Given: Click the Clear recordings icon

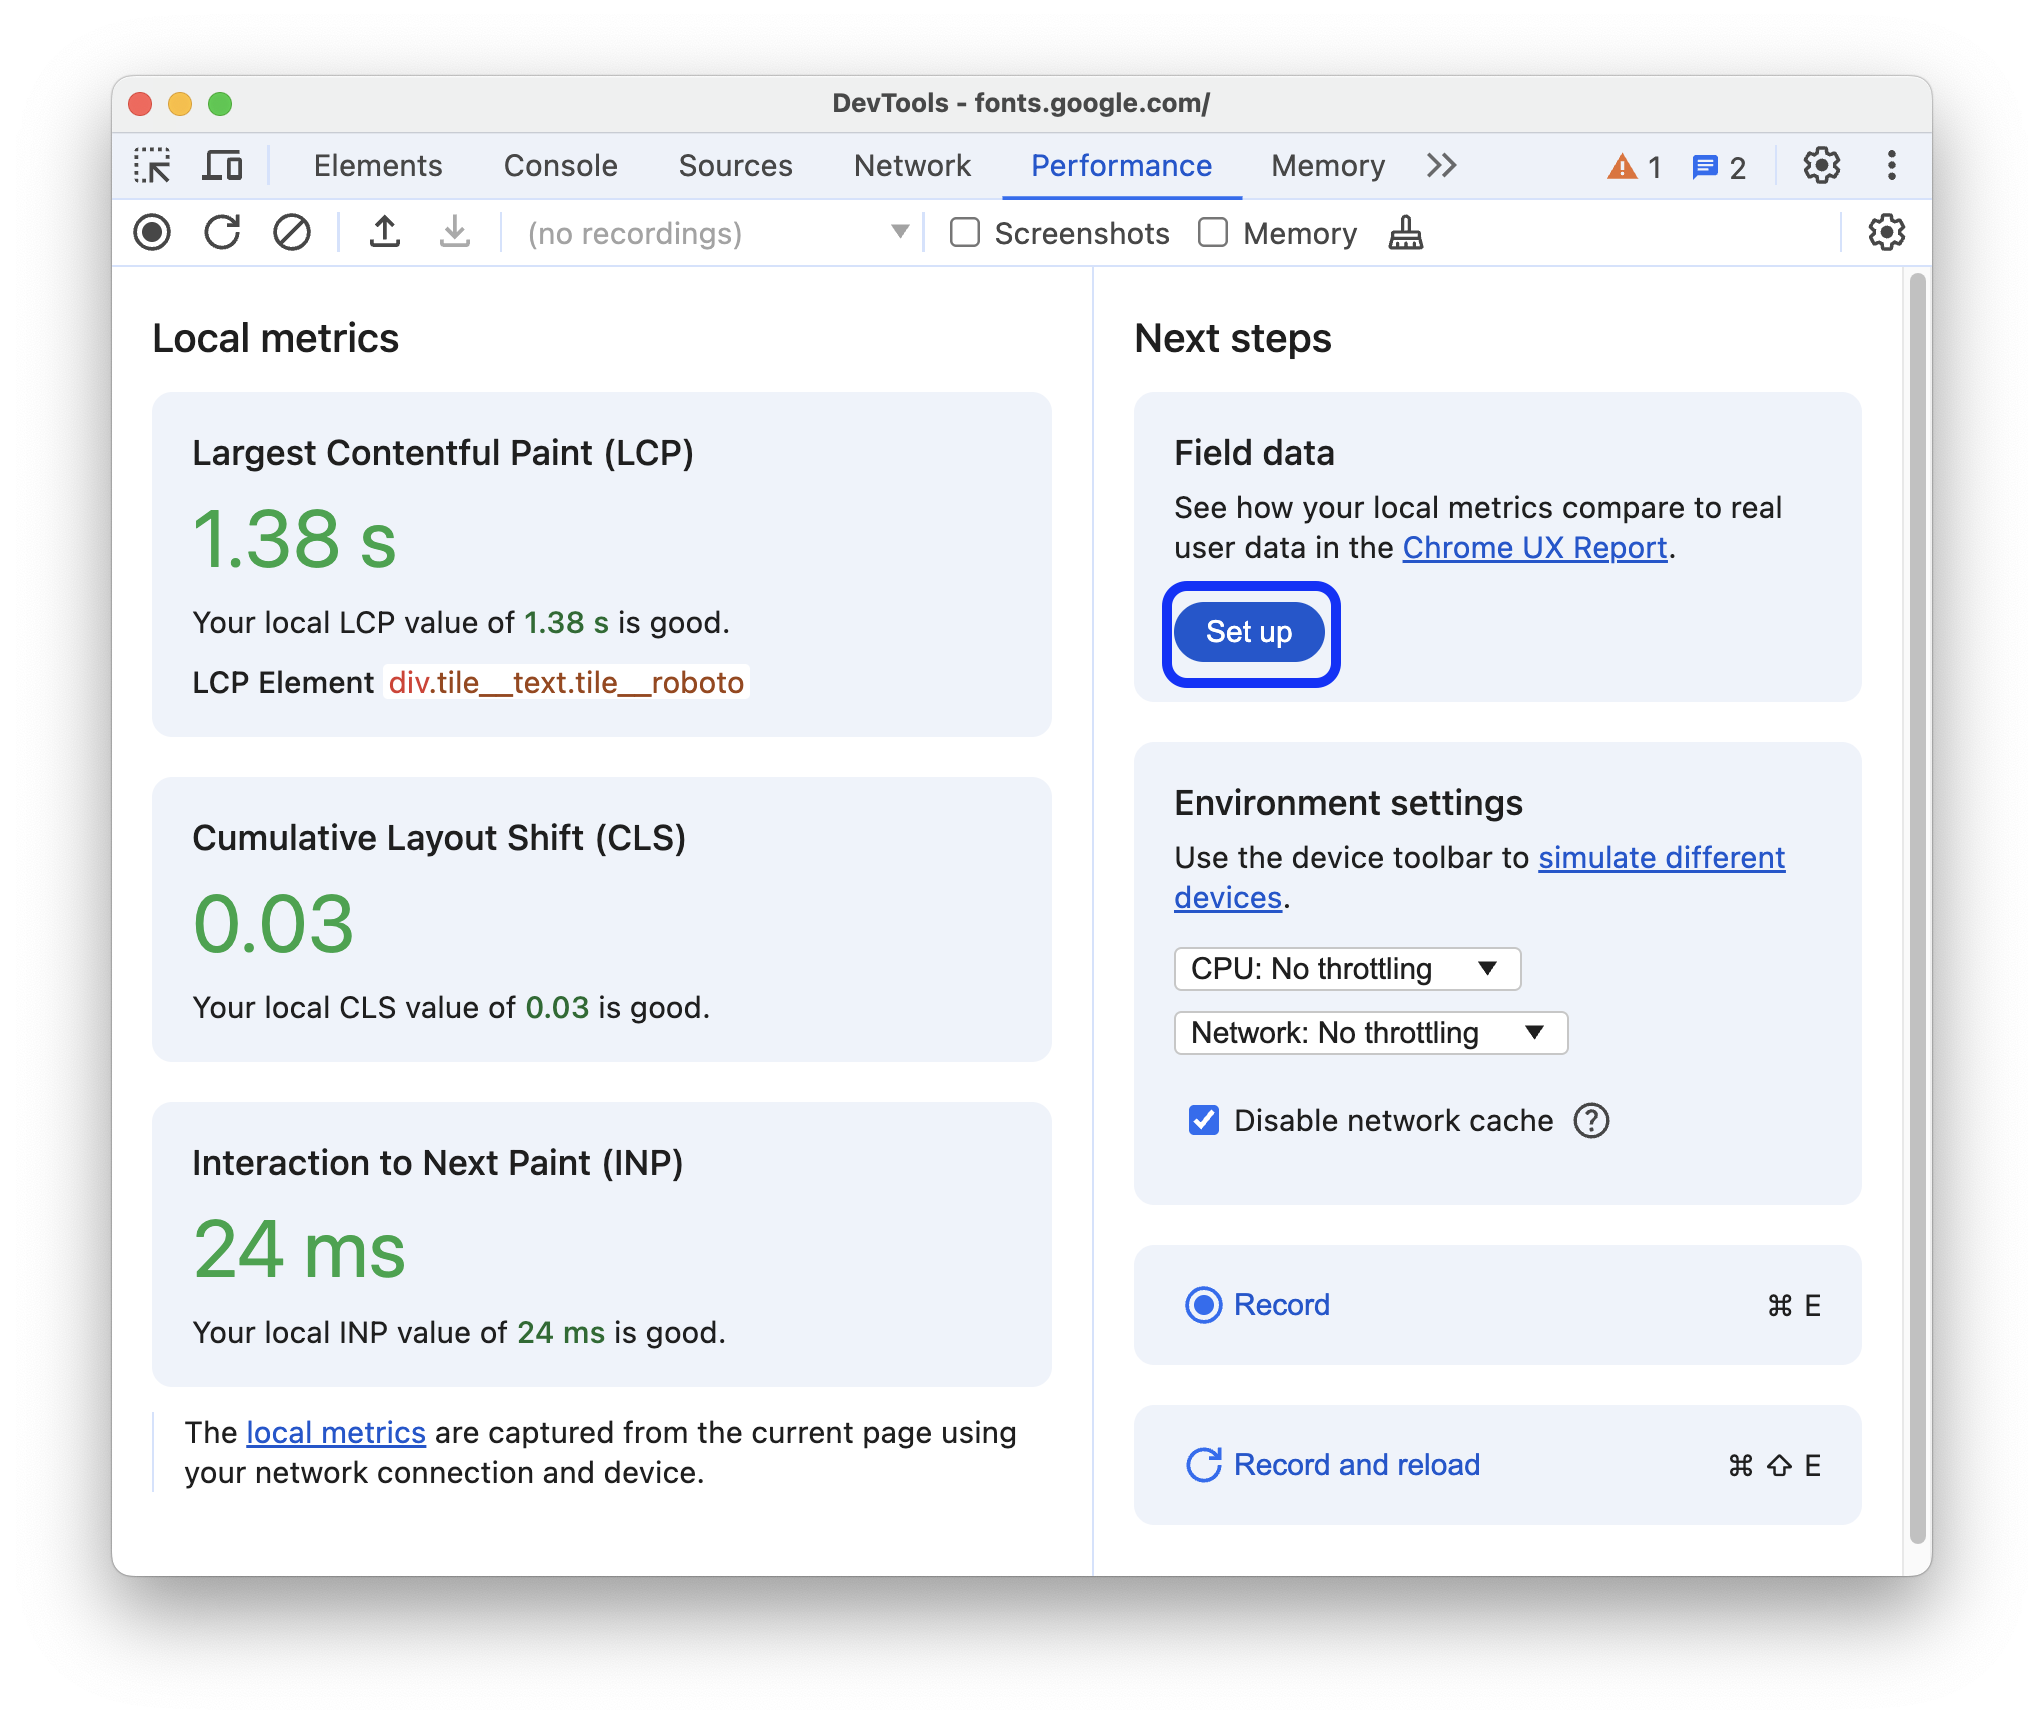Looking at the screenshot, I should [291, 234].
